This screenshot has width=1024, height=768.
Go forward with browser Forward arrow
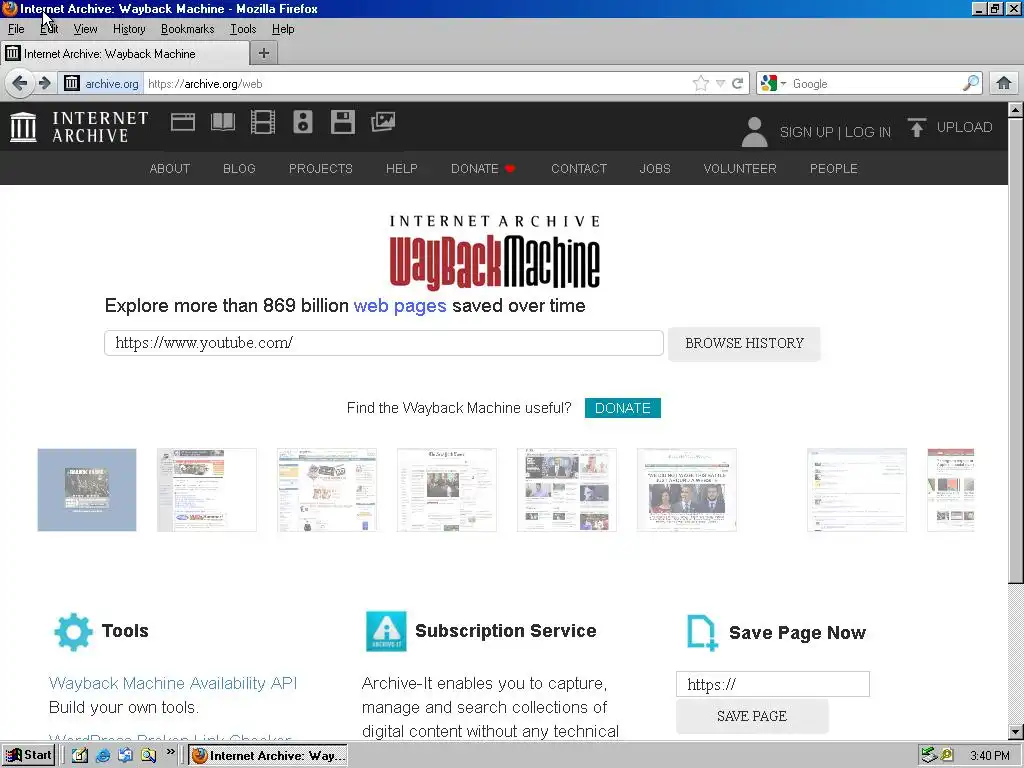coord(44,84)
